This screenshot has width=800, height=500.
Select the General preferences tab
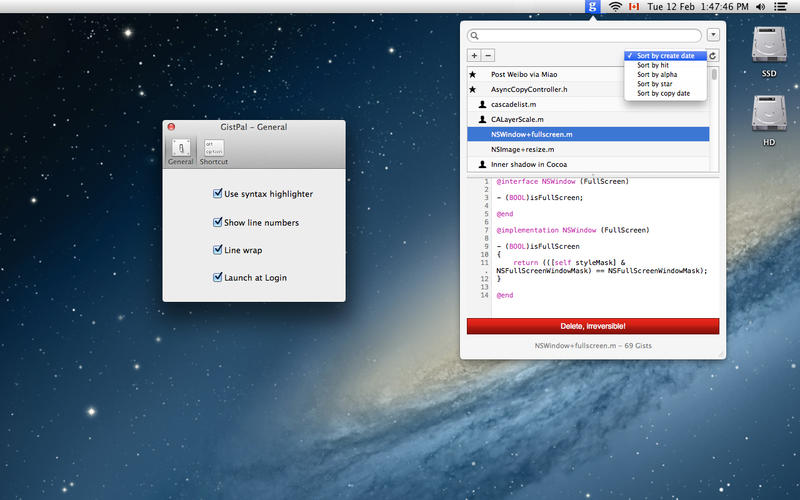coord(181,151)
